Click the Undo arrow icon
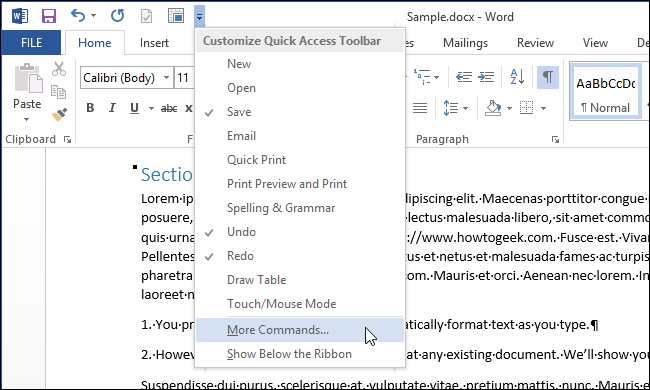650x390 pixels. [x=78, y=16]
